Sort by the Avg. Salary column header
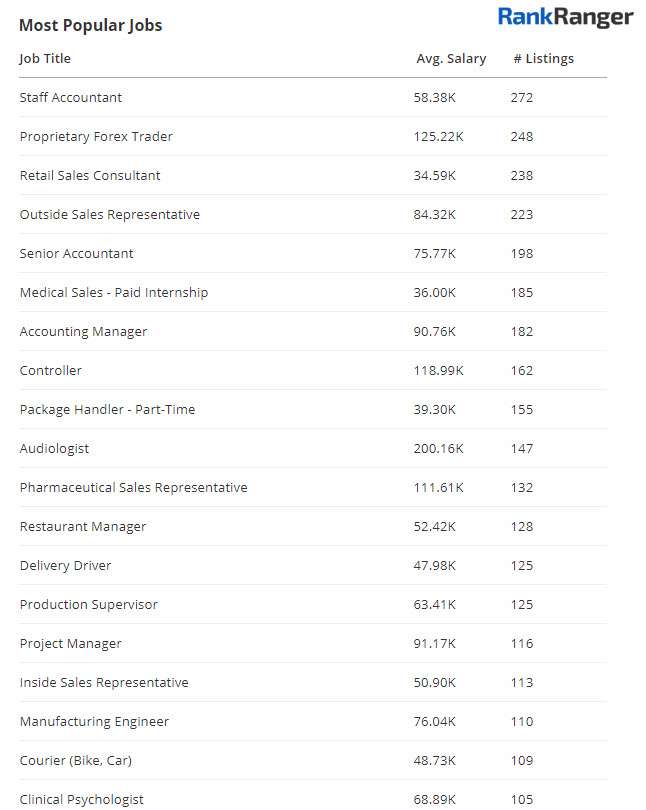Viewport: 646px width, 810px height. tap(451, 58)
